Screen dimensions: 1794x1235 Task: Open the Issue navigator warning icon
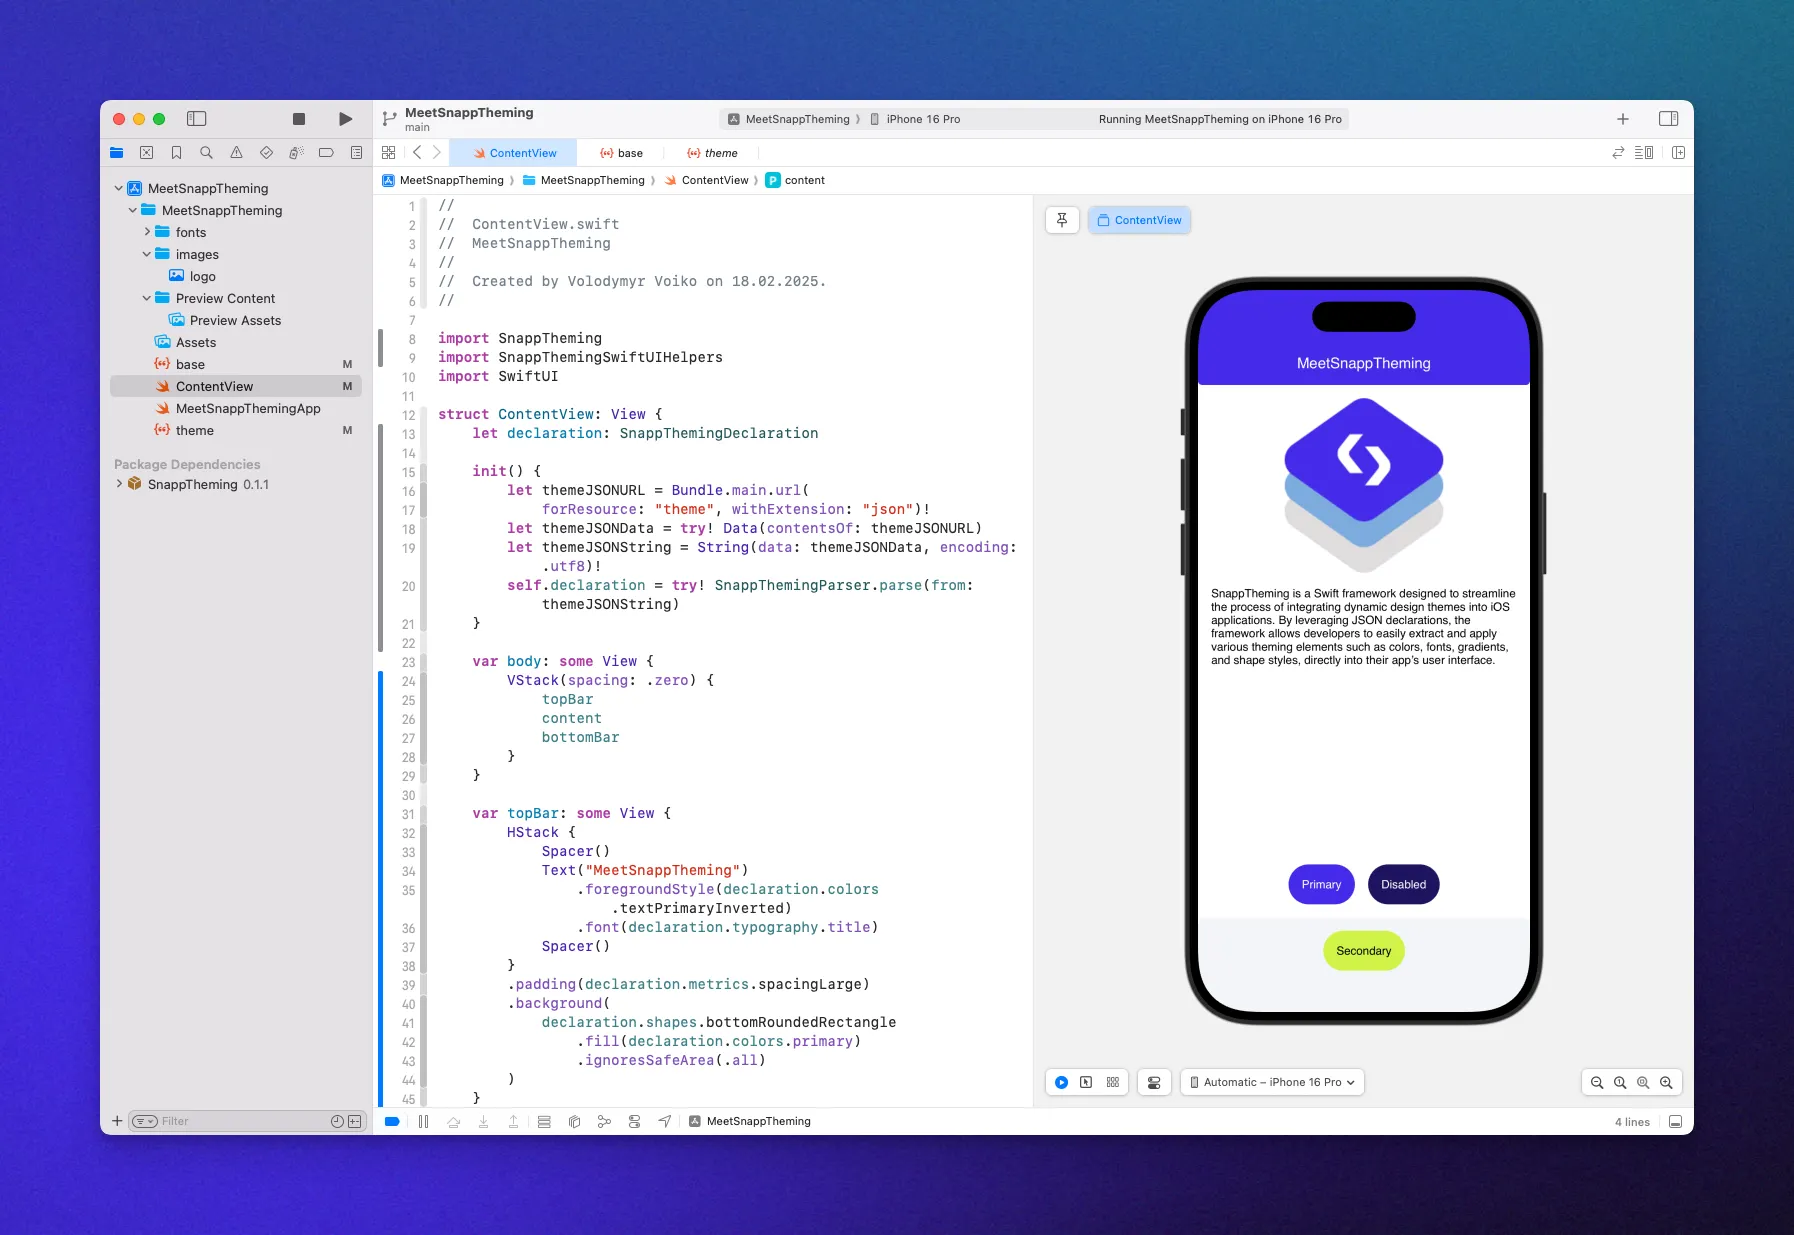click(x=236, y=153)
